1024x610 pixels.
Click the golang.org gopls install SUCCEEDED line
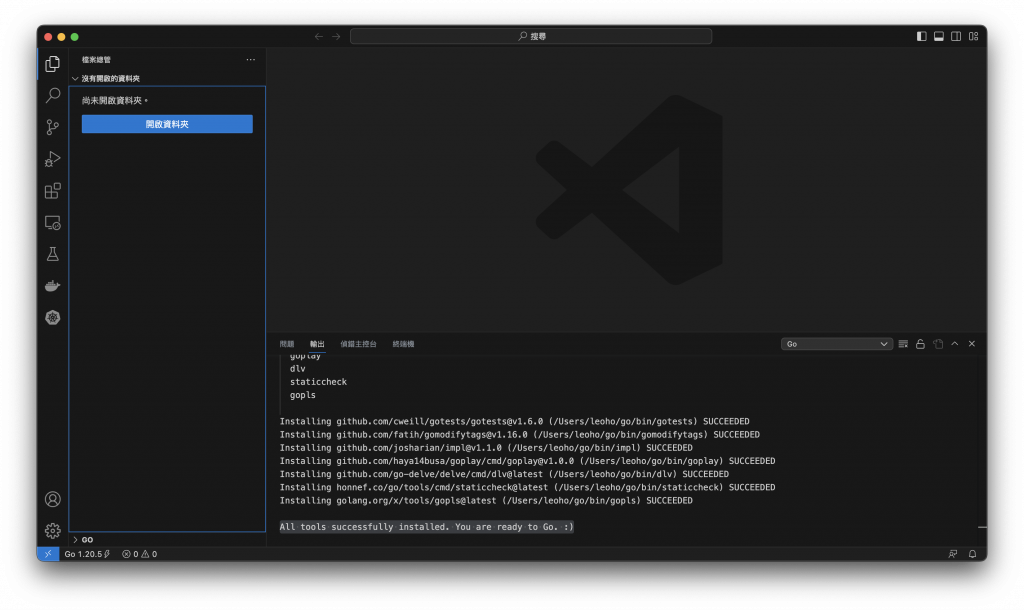486,500
